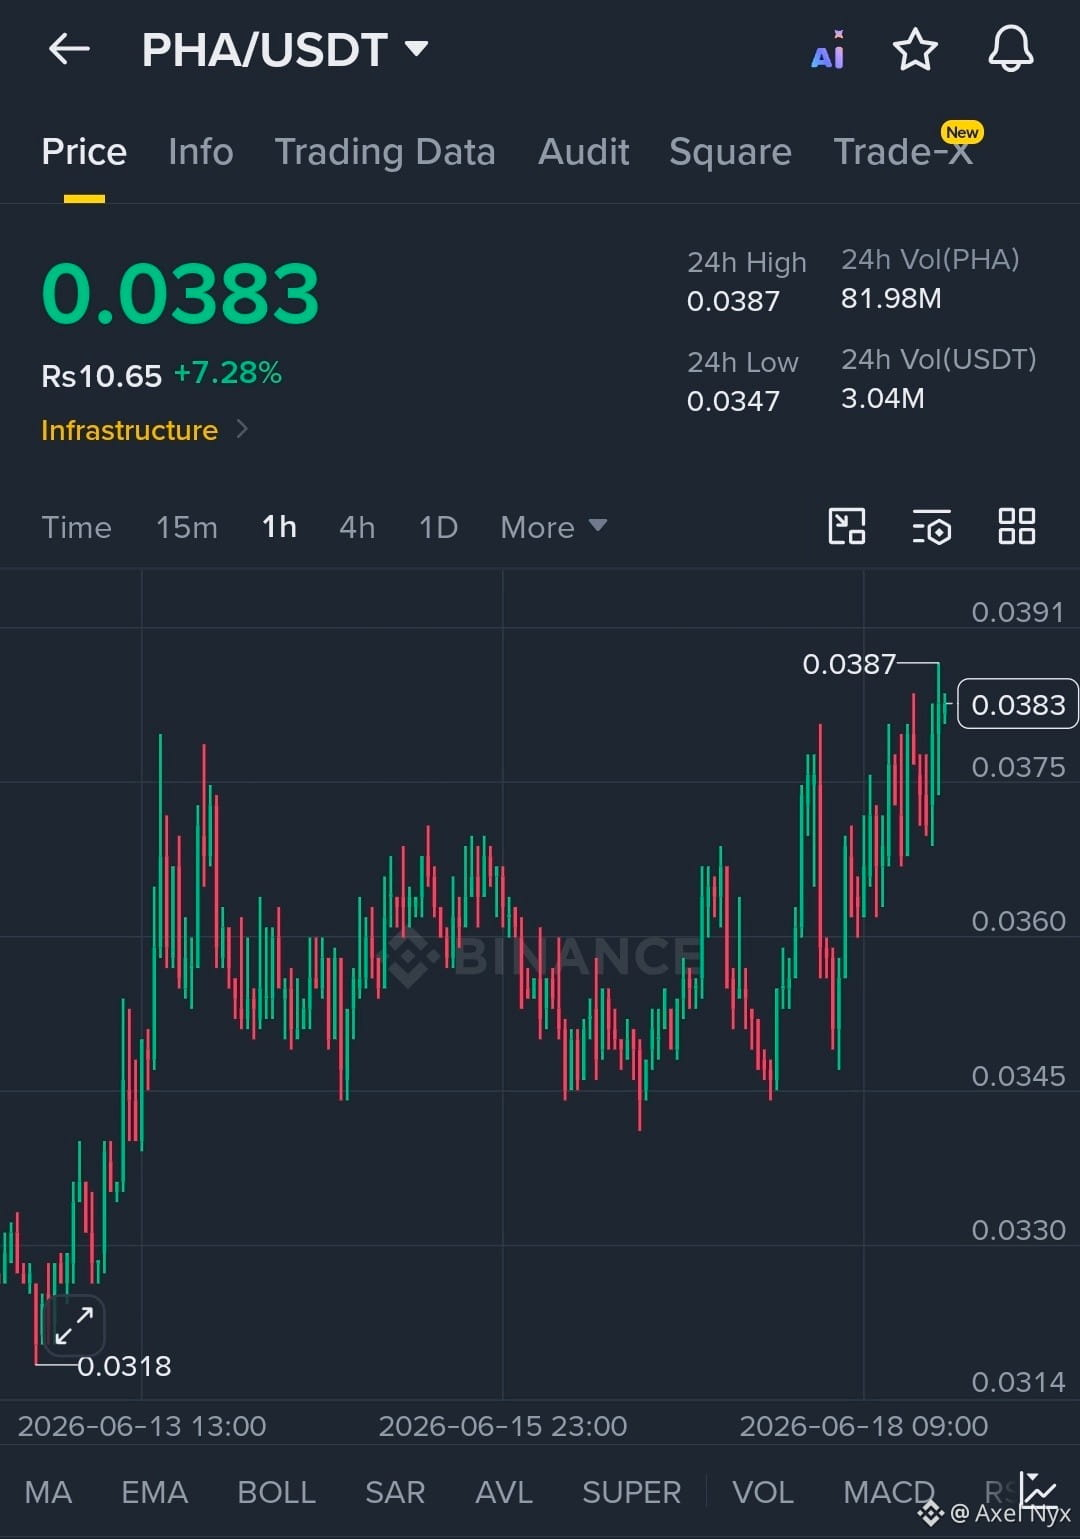Expand the More timeframes dropdown
1080x1539 pixels.
(553, 527)
